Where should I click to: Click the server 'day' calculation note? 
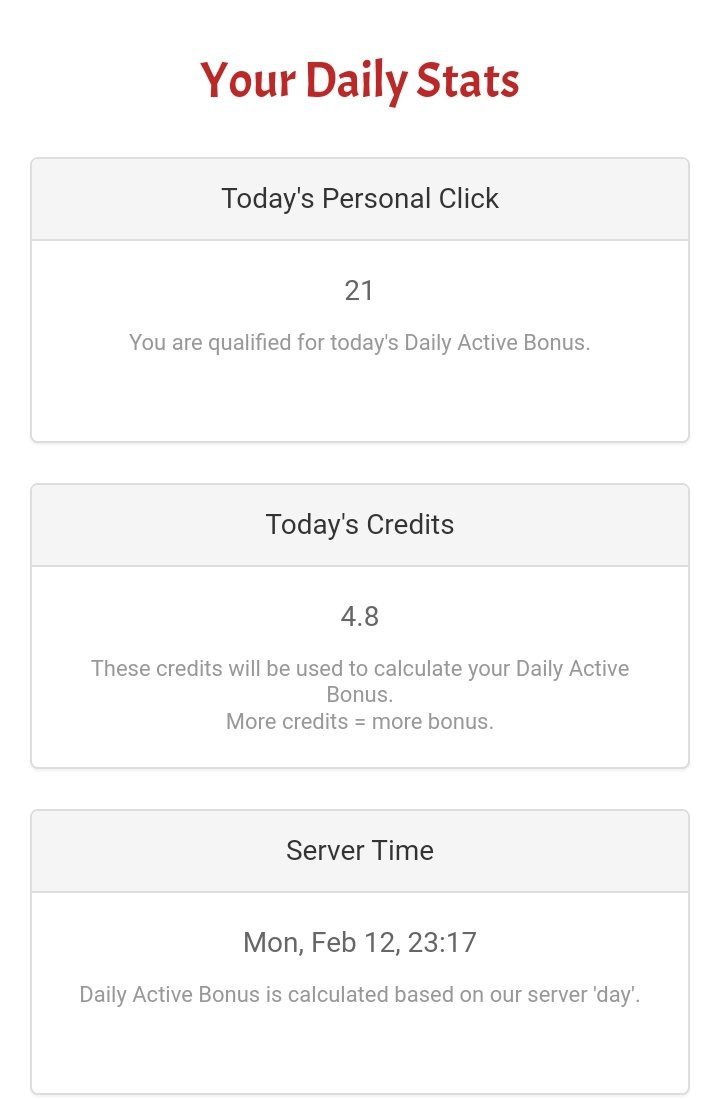360,995
